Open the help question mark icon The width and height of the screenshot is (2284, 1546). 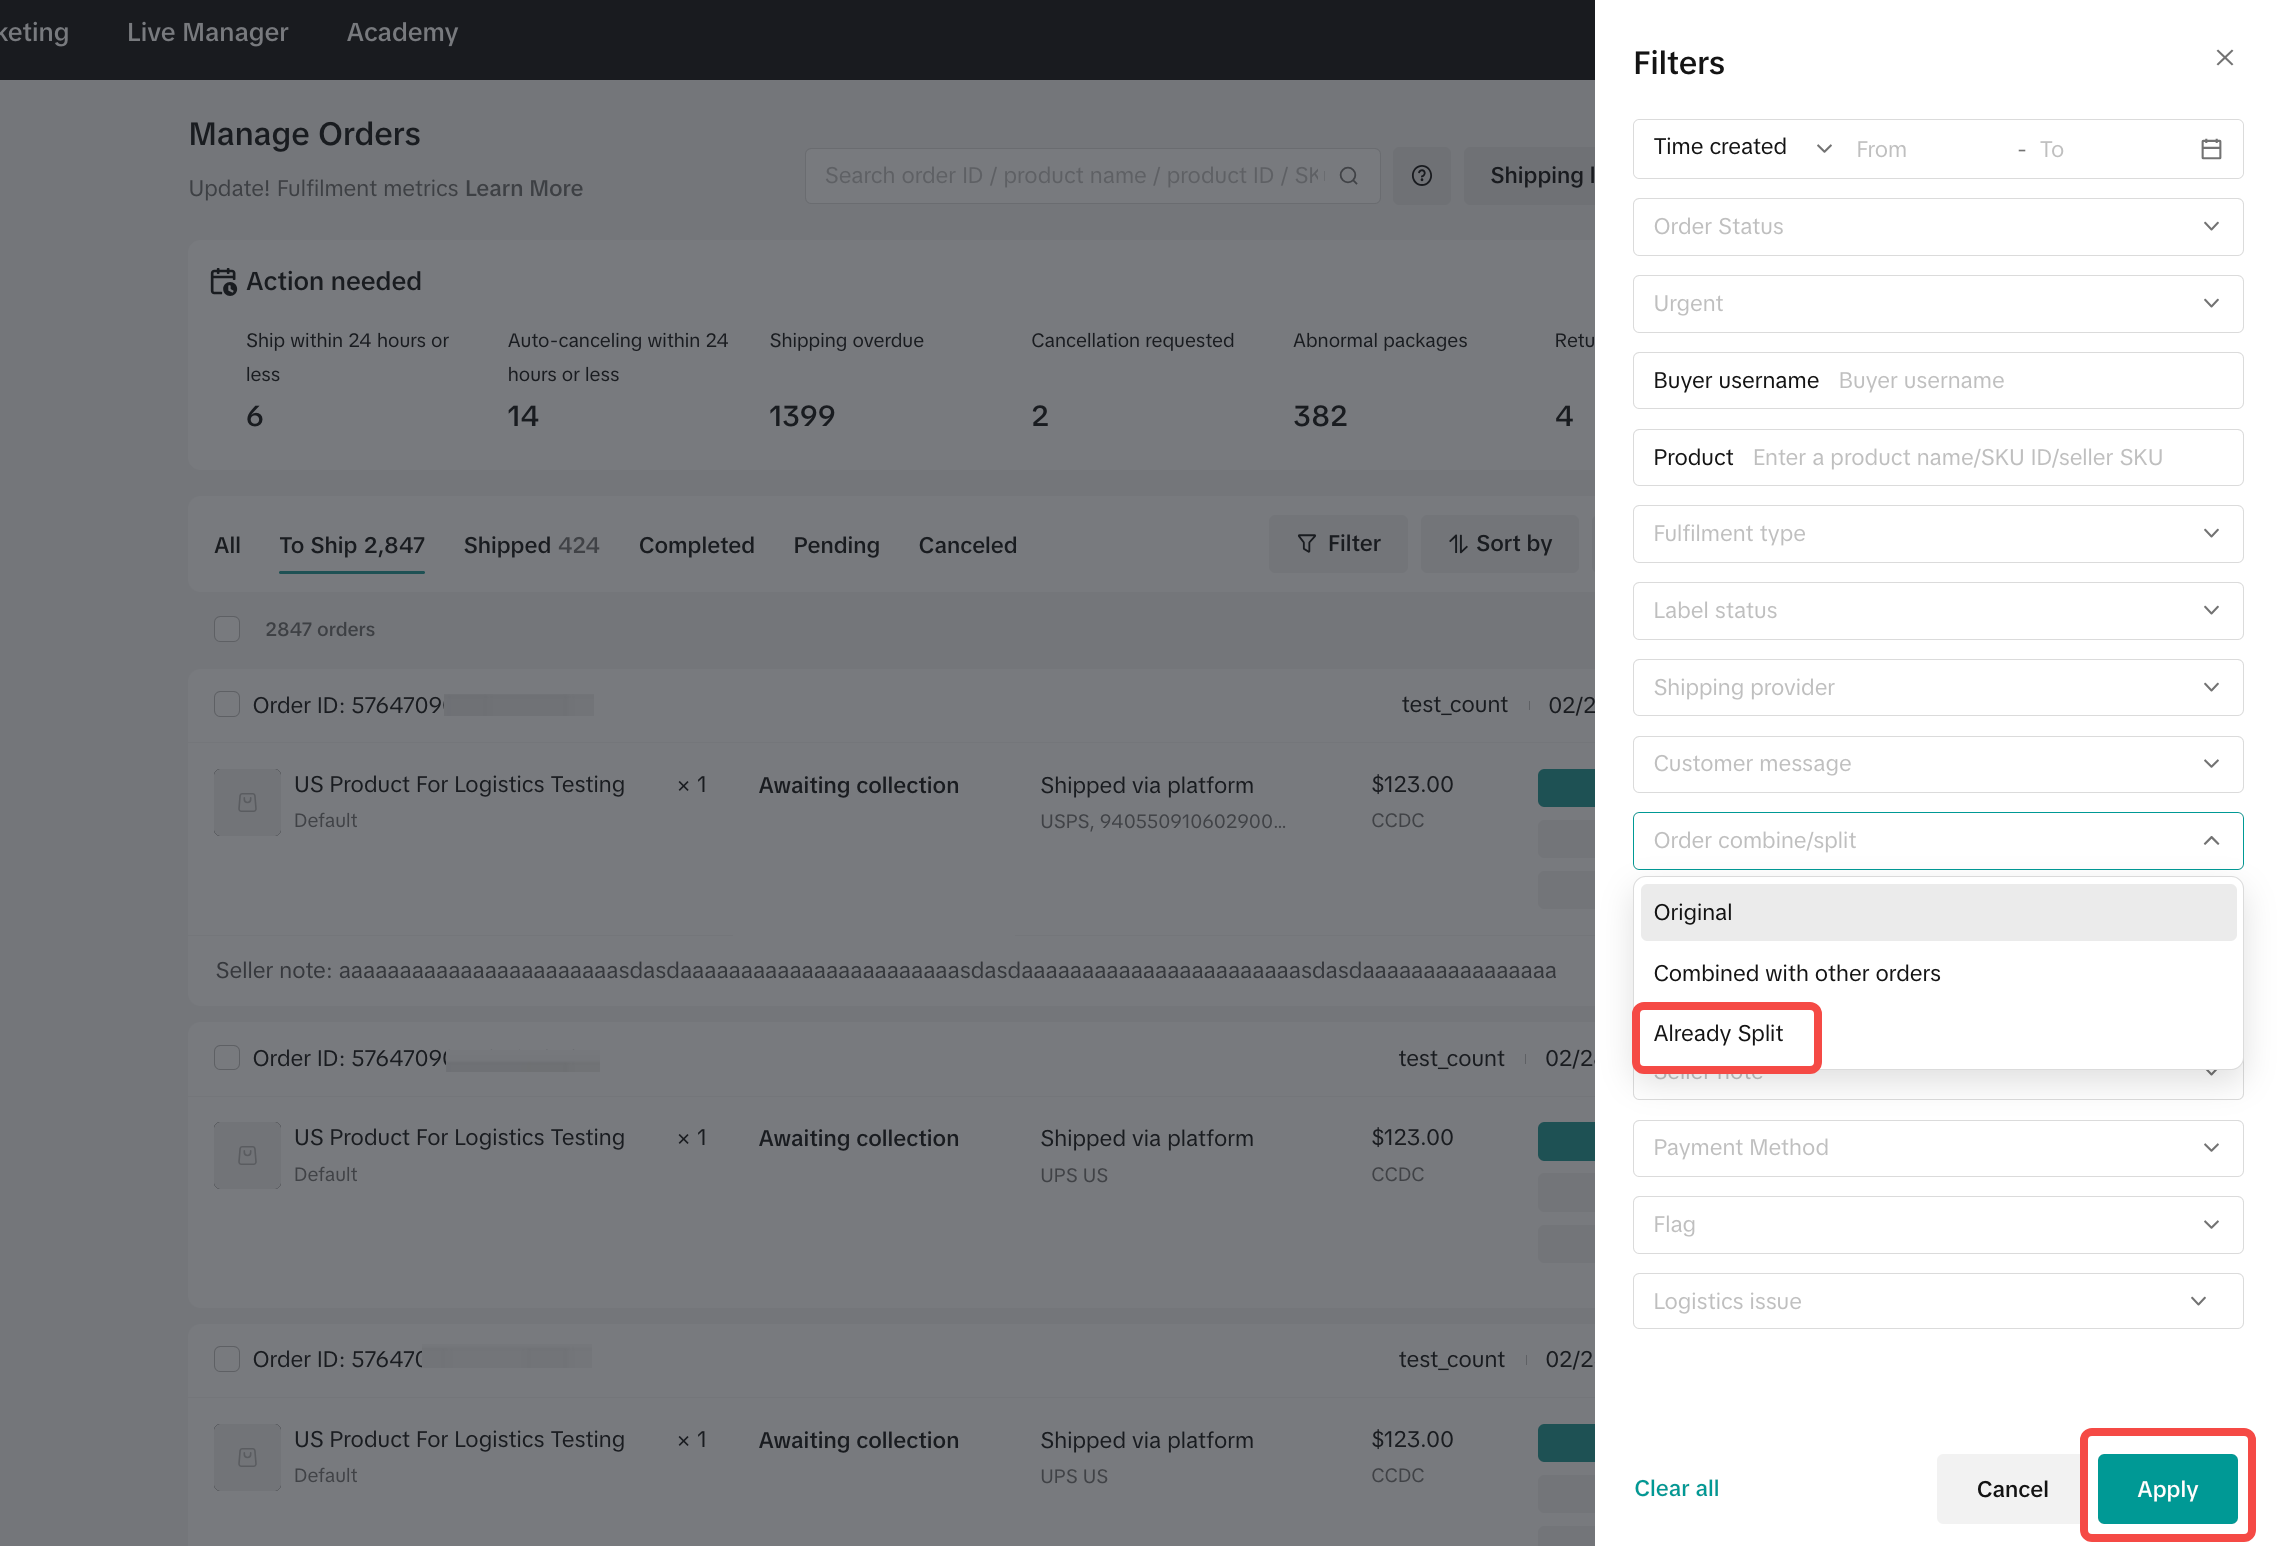[x=1421, y=176]
